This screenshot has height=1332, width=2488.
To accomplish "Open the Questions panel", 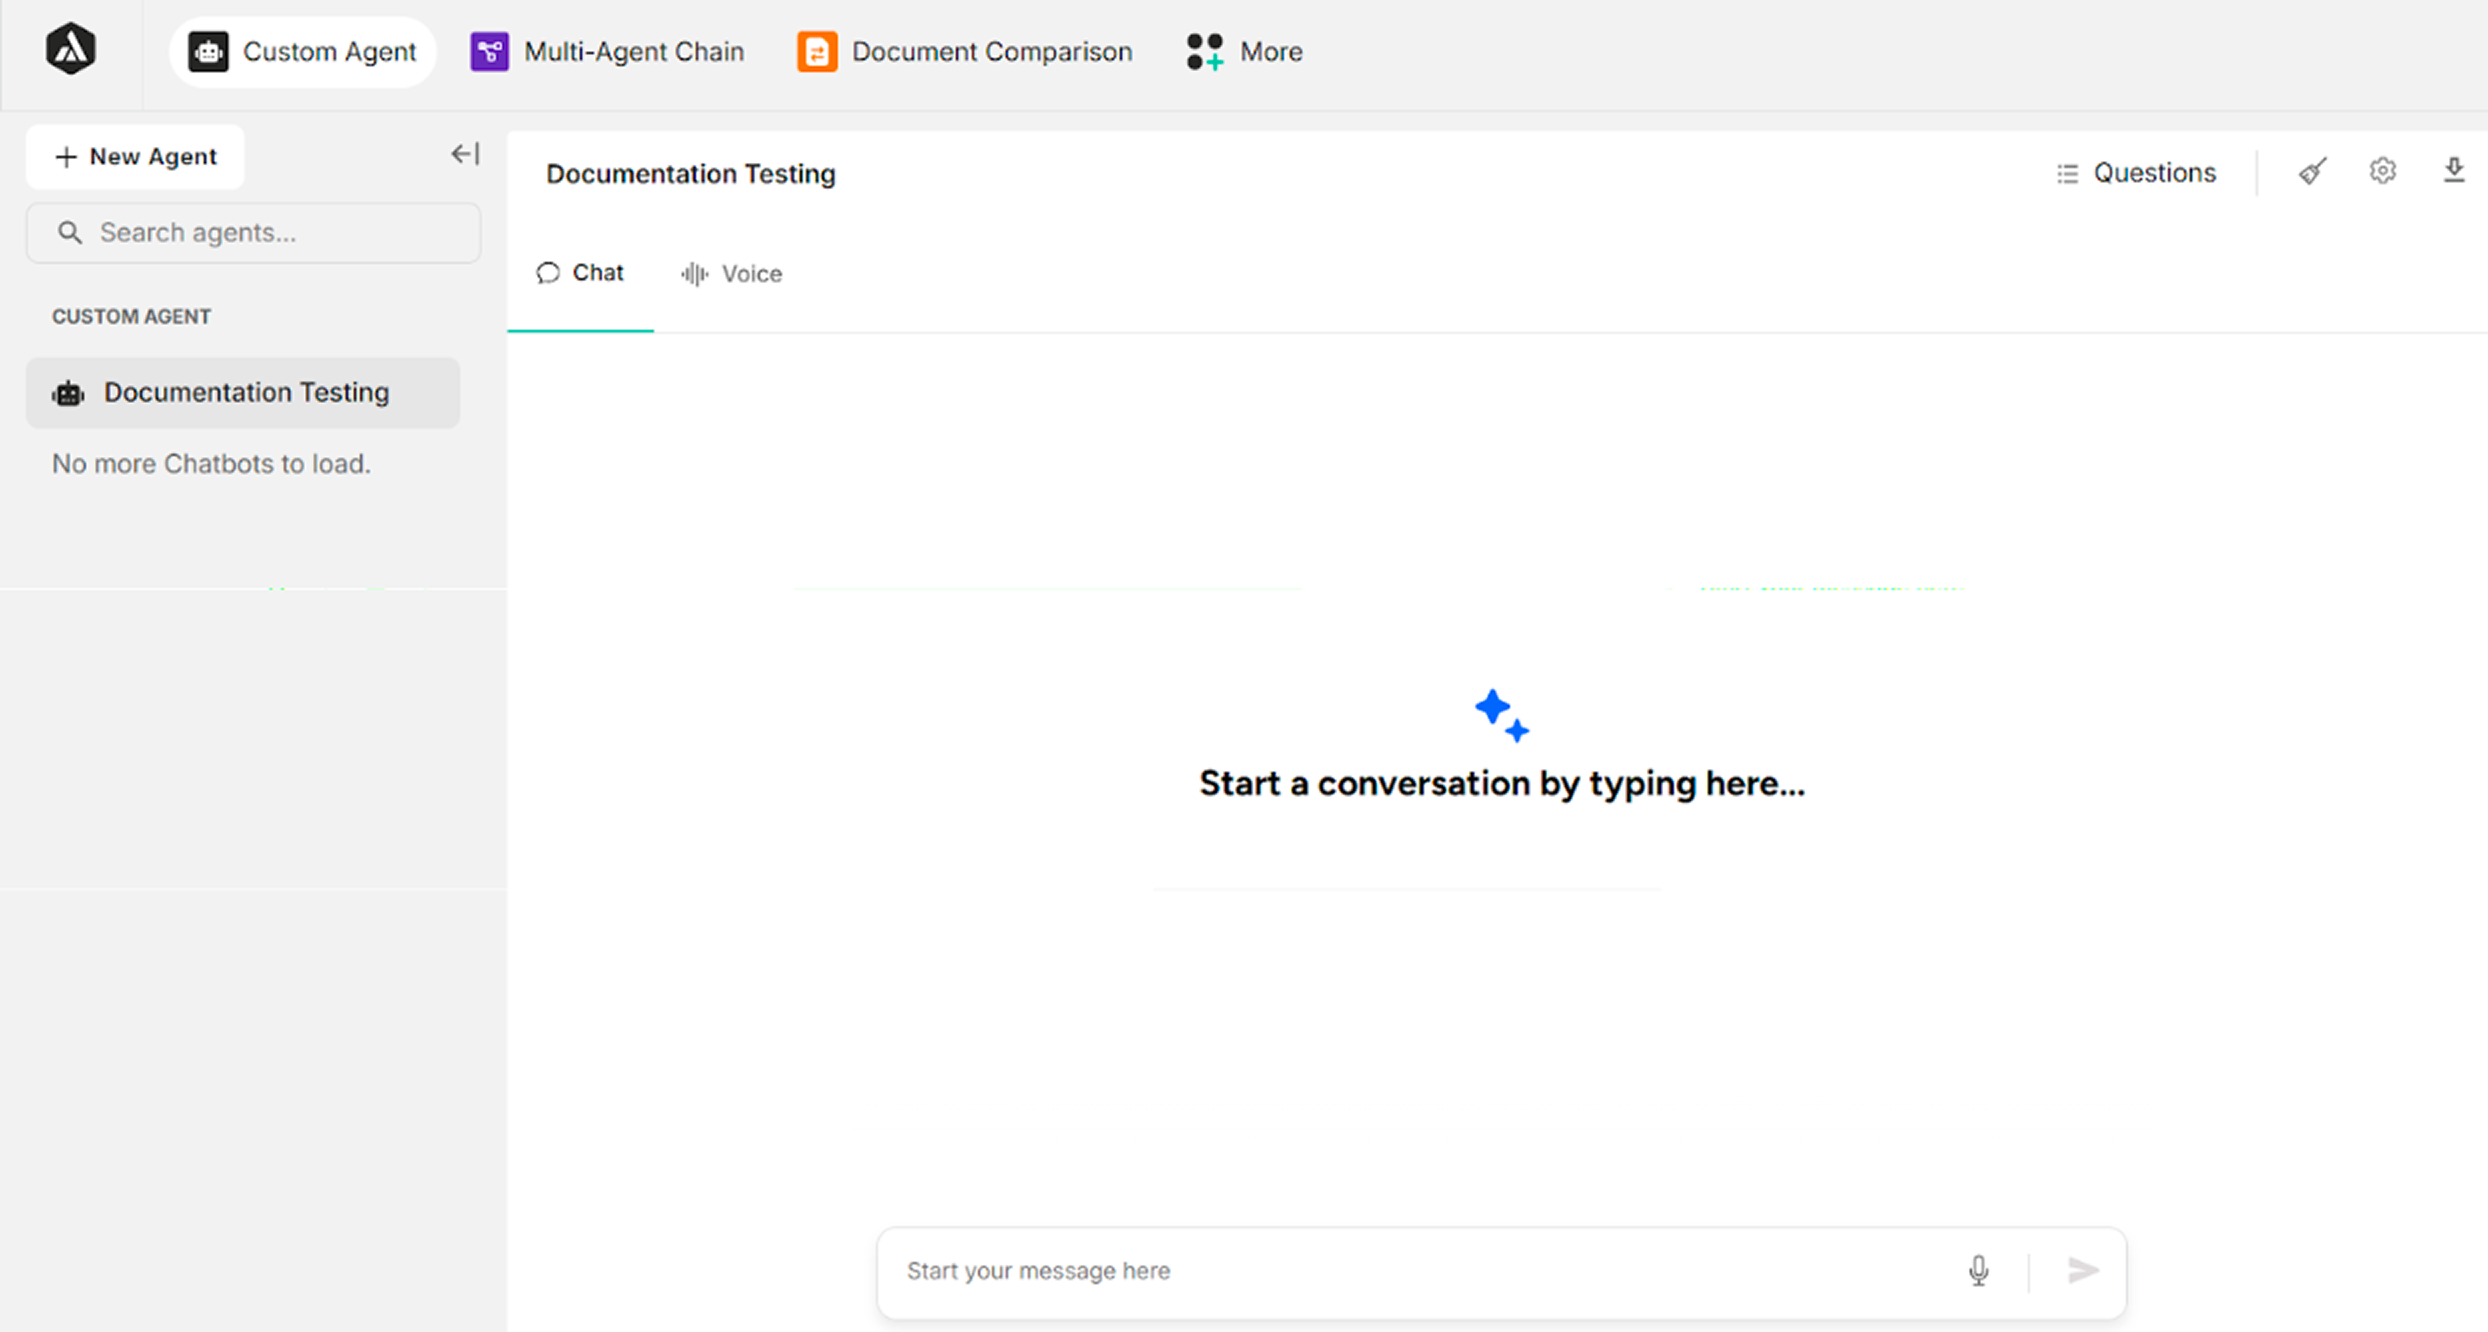I will pyautogui.click(x=2154, y=172).
